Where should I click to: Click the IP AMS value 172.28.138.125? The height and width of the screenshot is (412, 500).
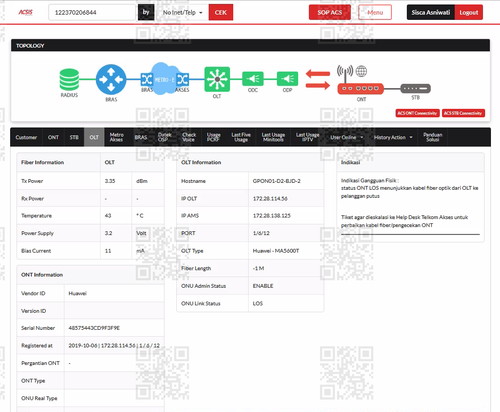(272, 216)
